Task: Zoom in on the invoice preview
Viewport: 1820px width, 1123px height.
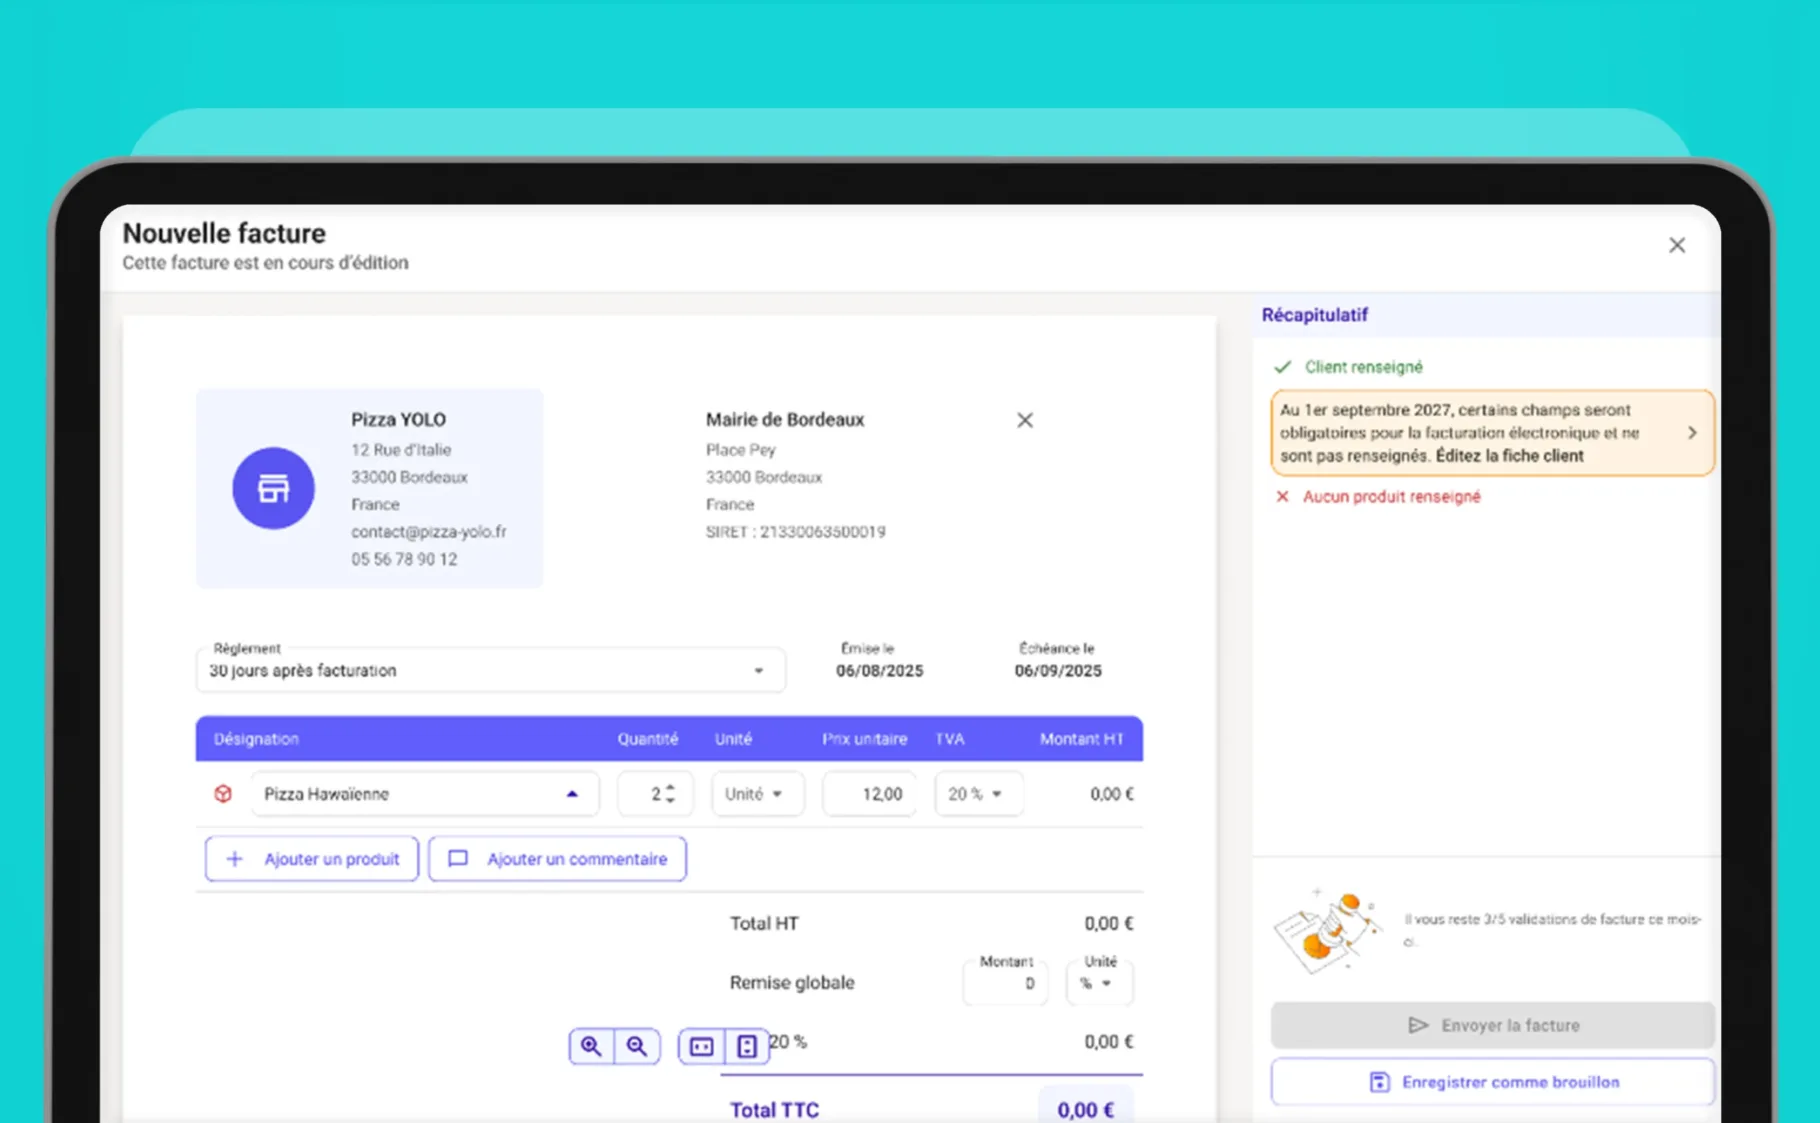Action: pos(591,1046)
